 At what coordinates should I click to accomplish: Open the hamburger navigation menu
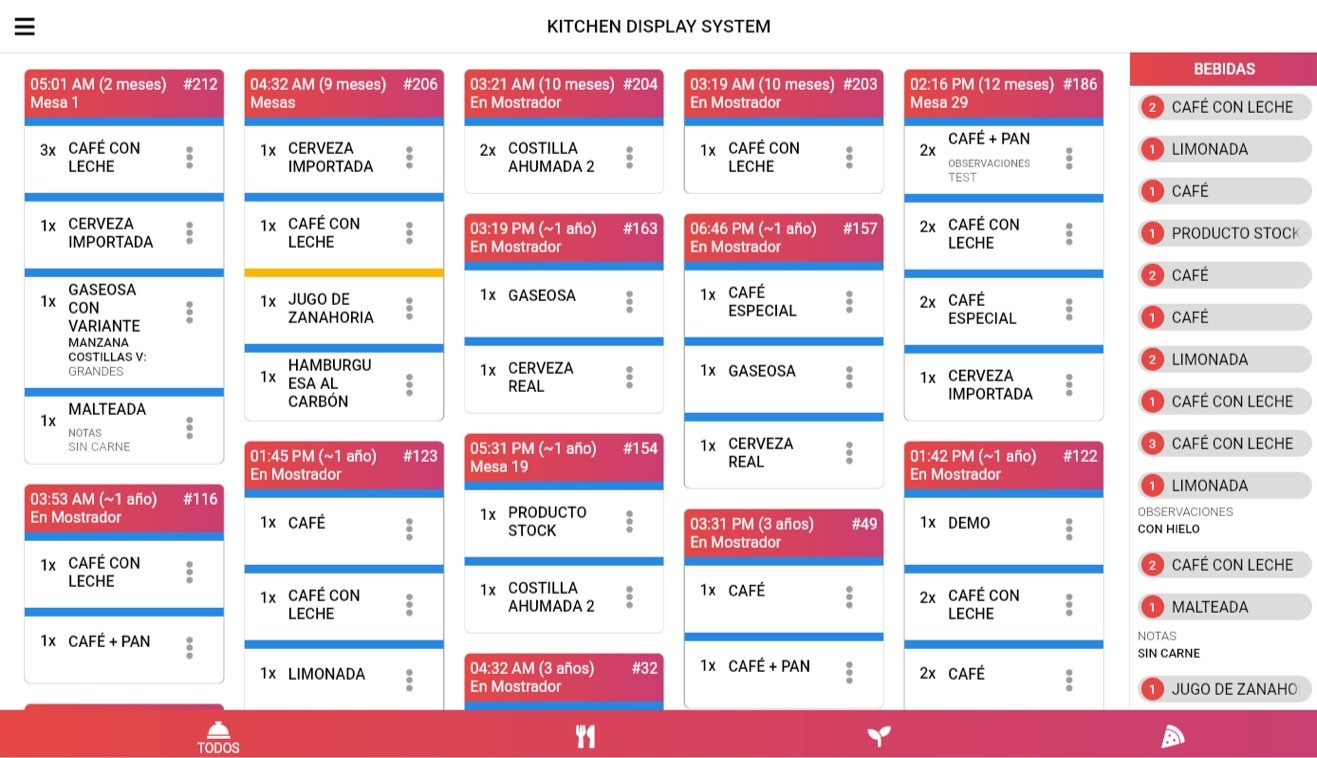[x=24, y=26]
